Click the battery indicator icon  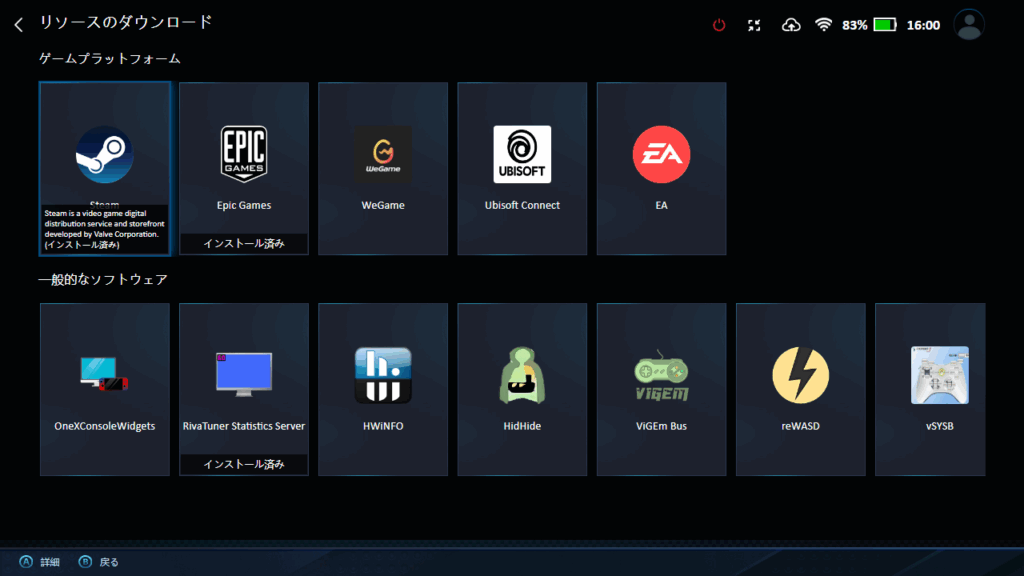click(885, 25)
